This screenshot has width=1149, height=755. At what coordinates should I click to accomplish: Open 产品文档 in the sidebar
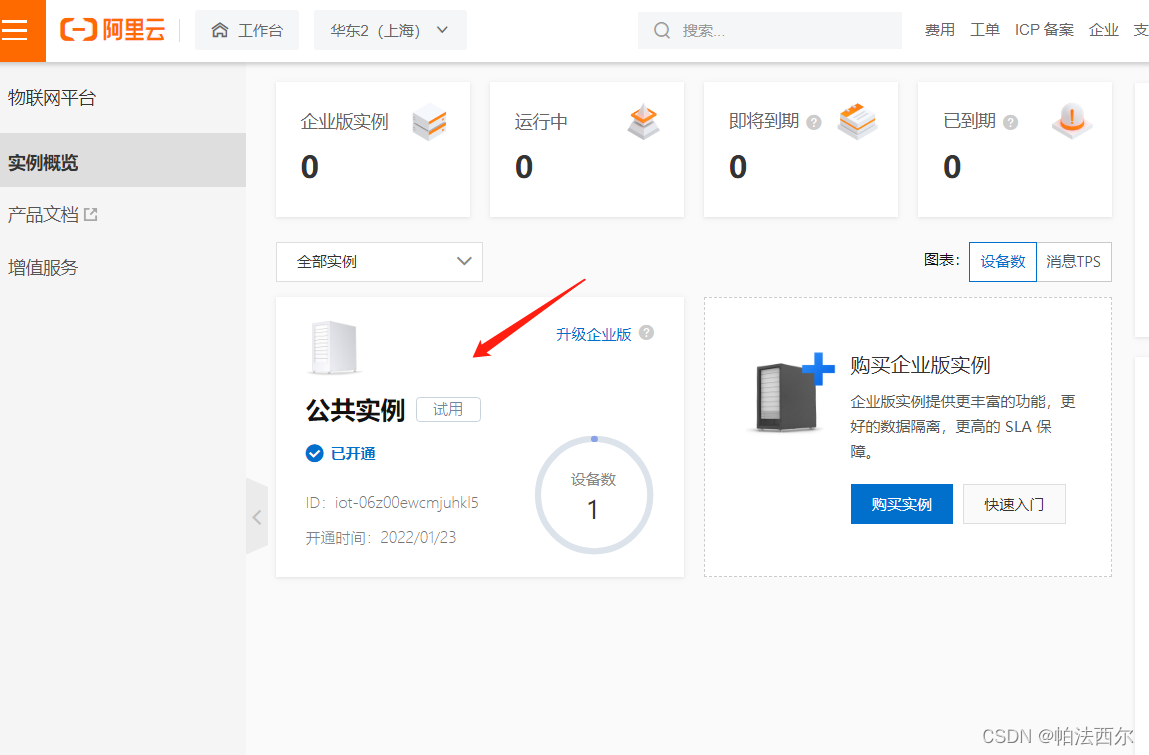pyautogui.click(x=43, y=215)
